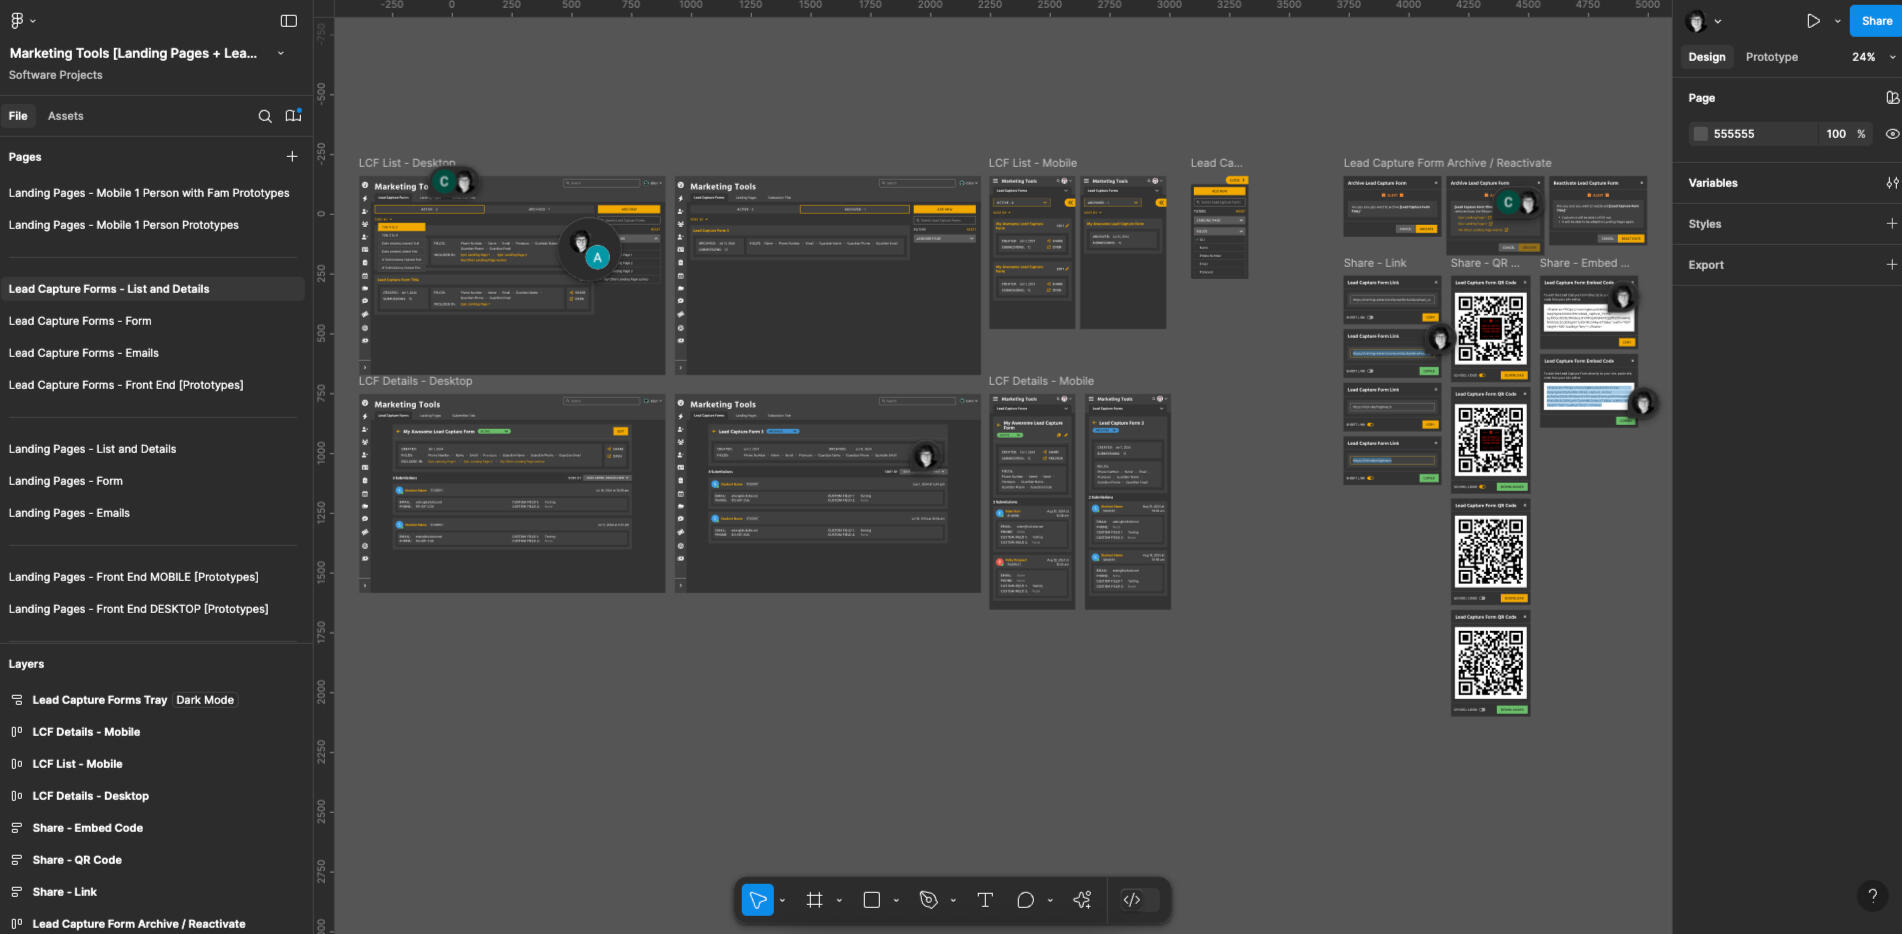Open the Lead Capture Forms - Emails page

(84, 353)
